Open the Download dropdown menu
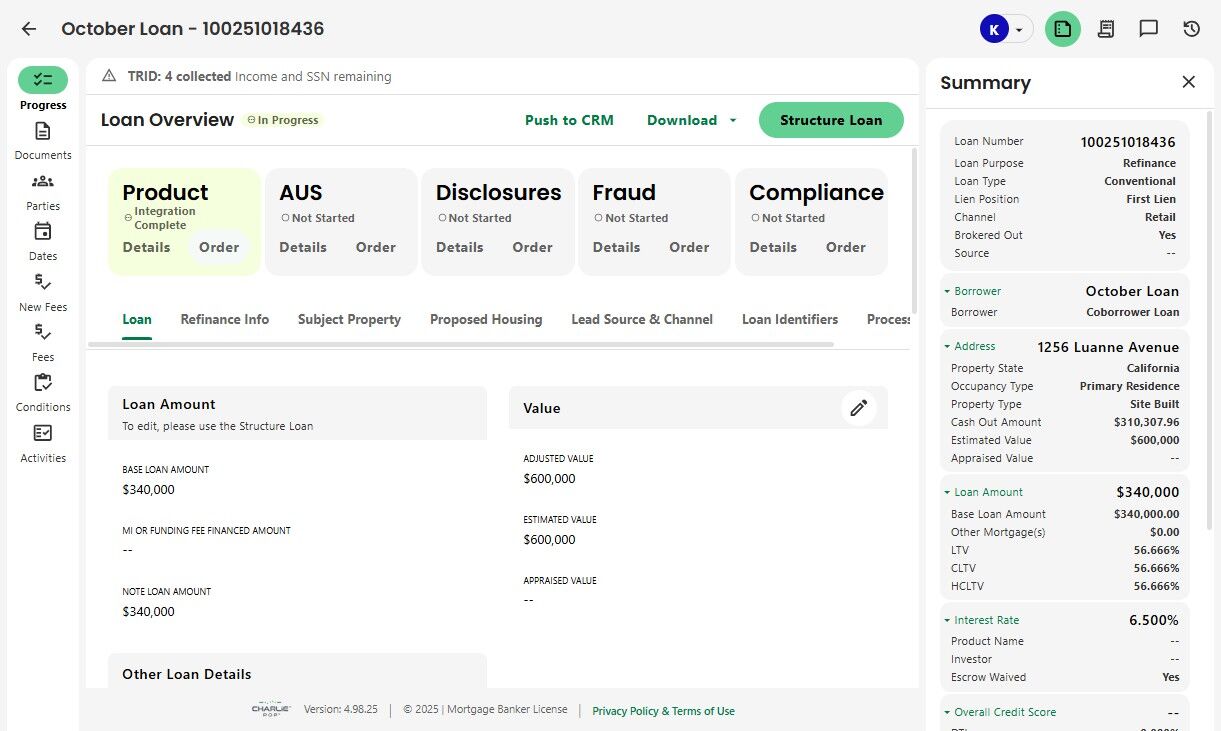 [x=692, y=120]
